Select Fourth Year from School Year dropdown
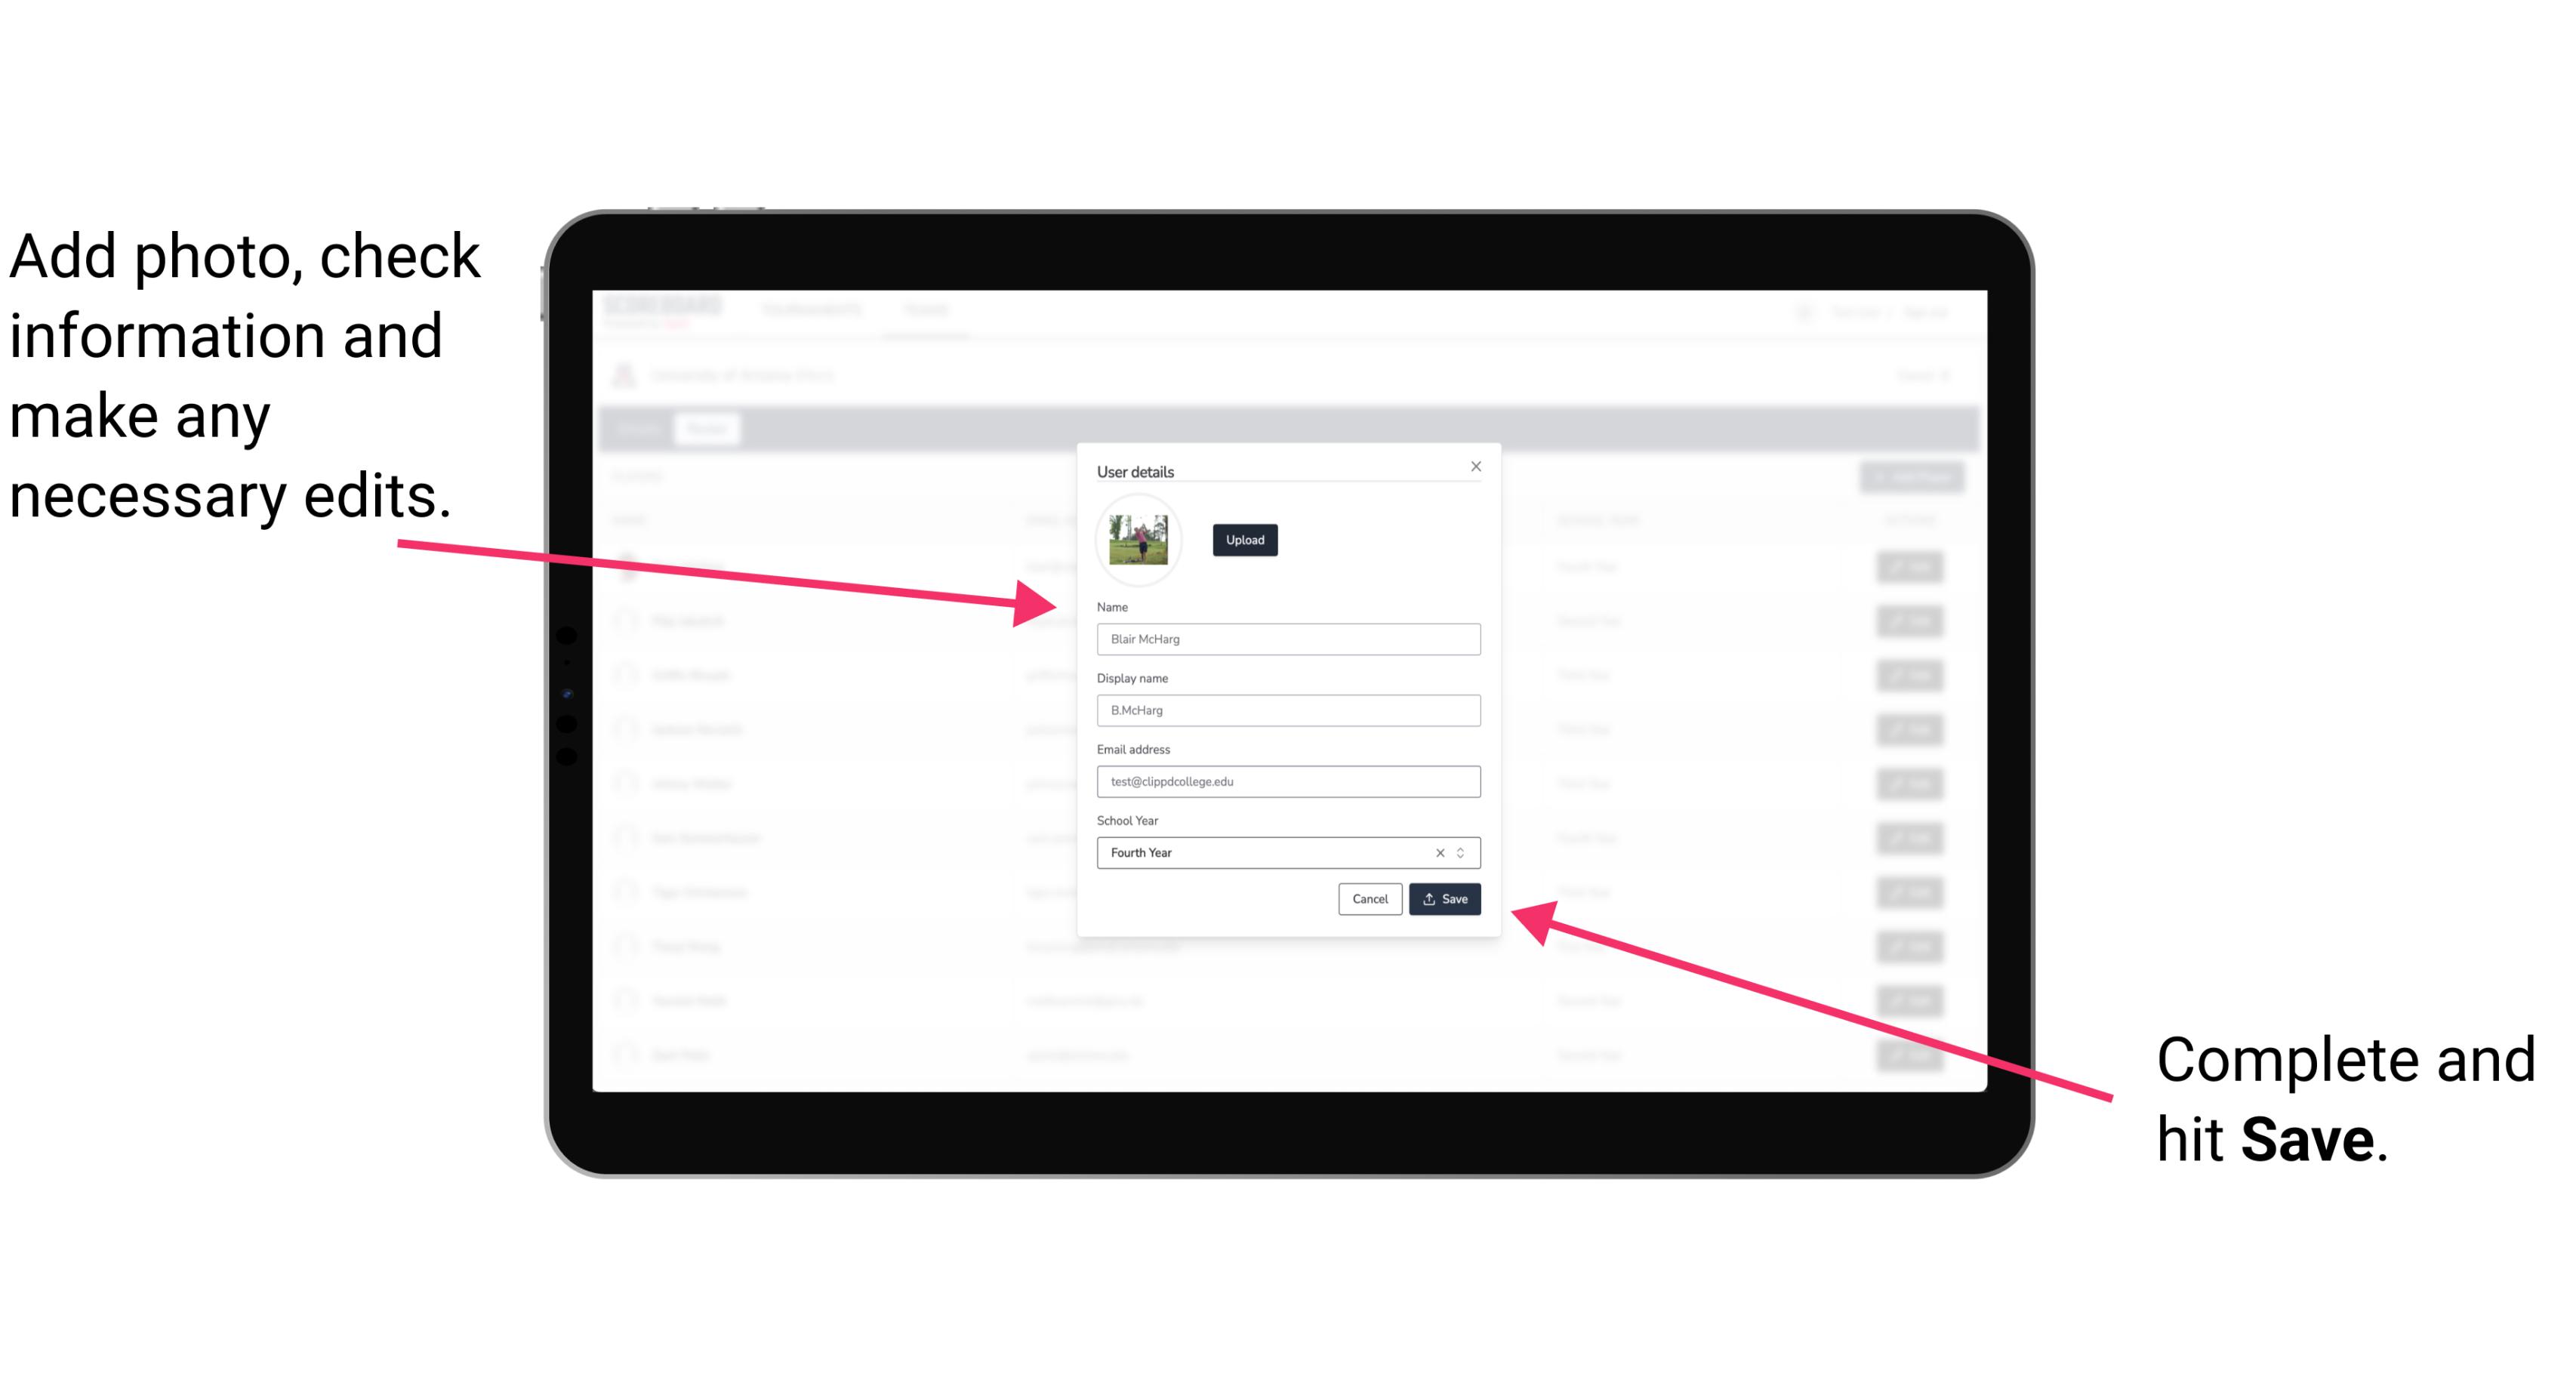Viewport: 2576px width, 1386px height. pos(1286,850)
